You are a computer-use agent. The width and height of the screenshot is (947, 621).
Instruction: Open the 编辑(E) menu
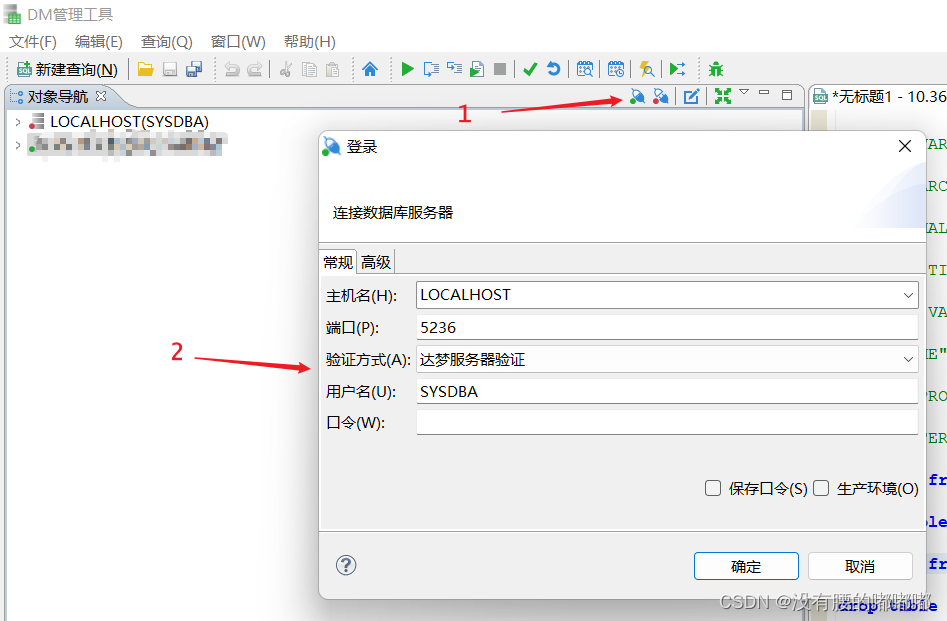pyautogui.click(x=98, y=42)
